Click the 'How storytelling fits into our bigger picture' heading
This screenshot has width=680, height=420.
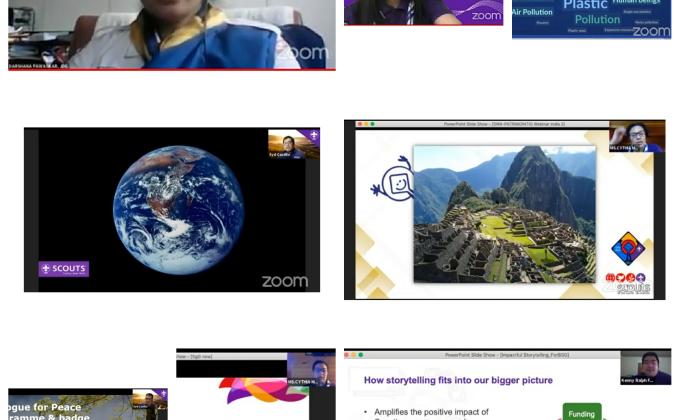(x=458, y=380)
